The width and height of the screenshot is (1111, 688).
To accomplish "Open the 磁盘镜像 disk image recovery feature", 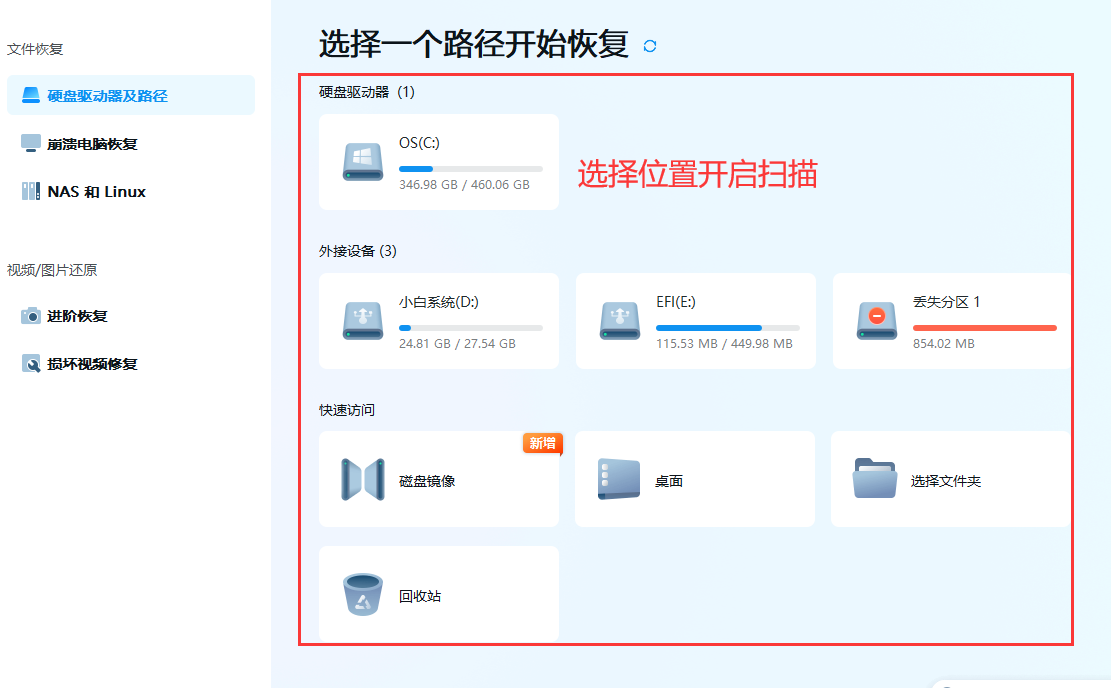I will click(x=438, y=478).
